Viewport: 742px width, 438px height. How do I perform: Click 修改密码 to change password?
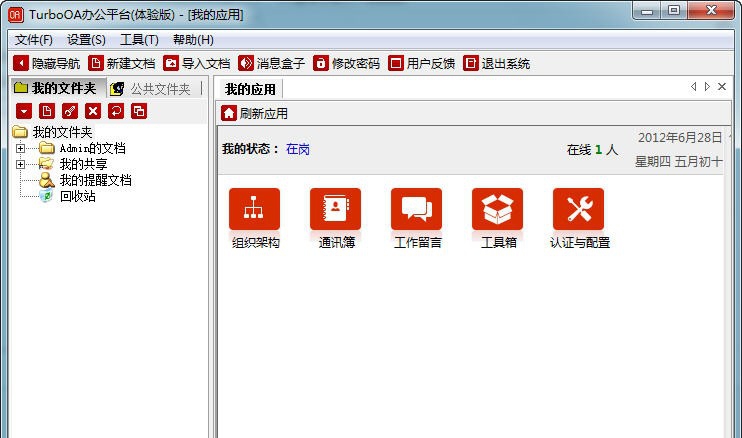click(x=347, y=63)
